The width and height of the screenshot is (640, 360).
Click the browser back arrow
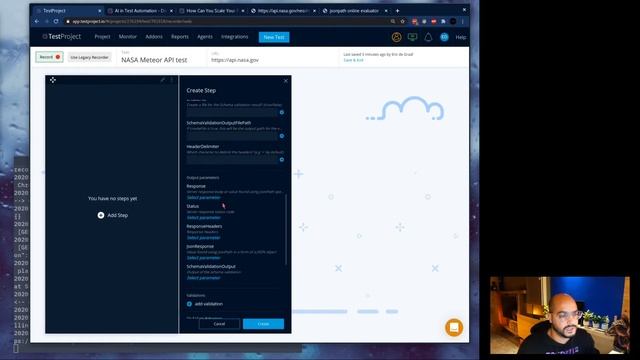(x=37, y=21)
